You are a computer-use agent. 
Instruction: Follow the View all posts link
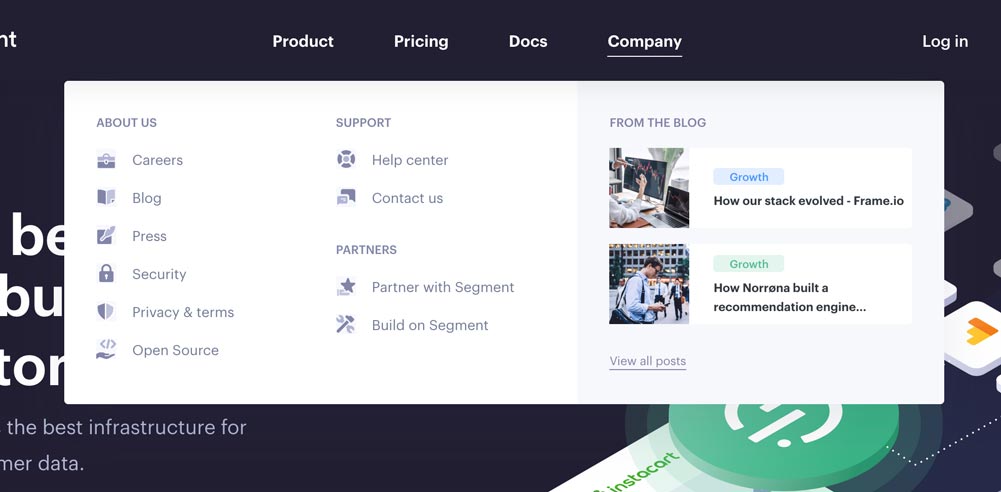coord(648,361)
